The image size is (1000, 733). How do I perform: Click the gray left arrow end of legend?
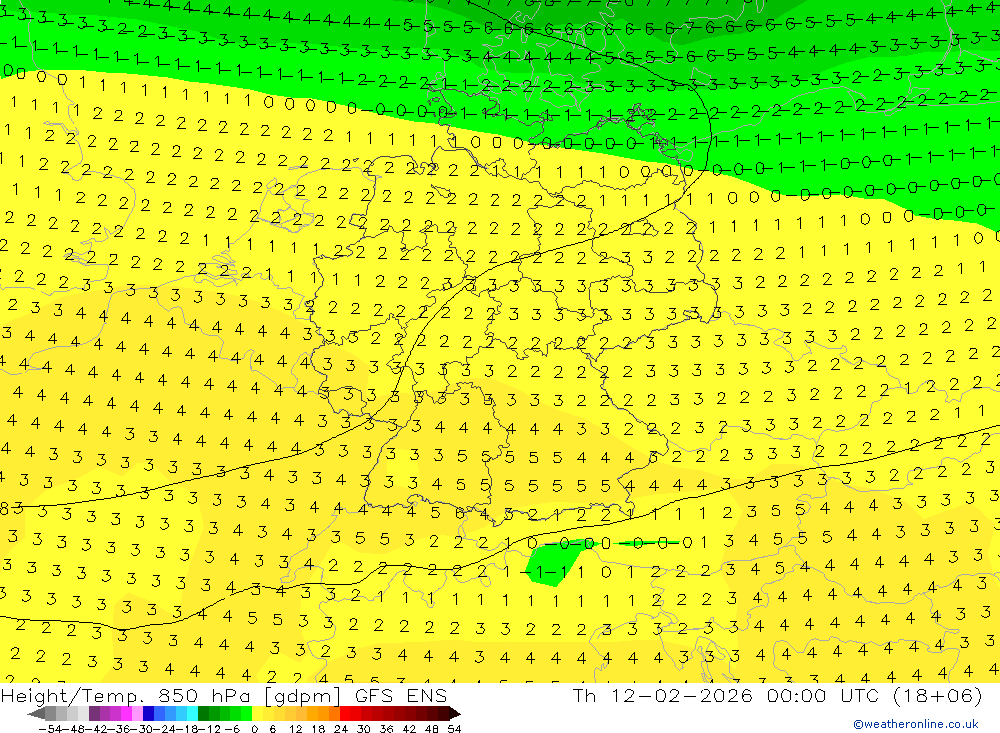[x=36, y=714]
